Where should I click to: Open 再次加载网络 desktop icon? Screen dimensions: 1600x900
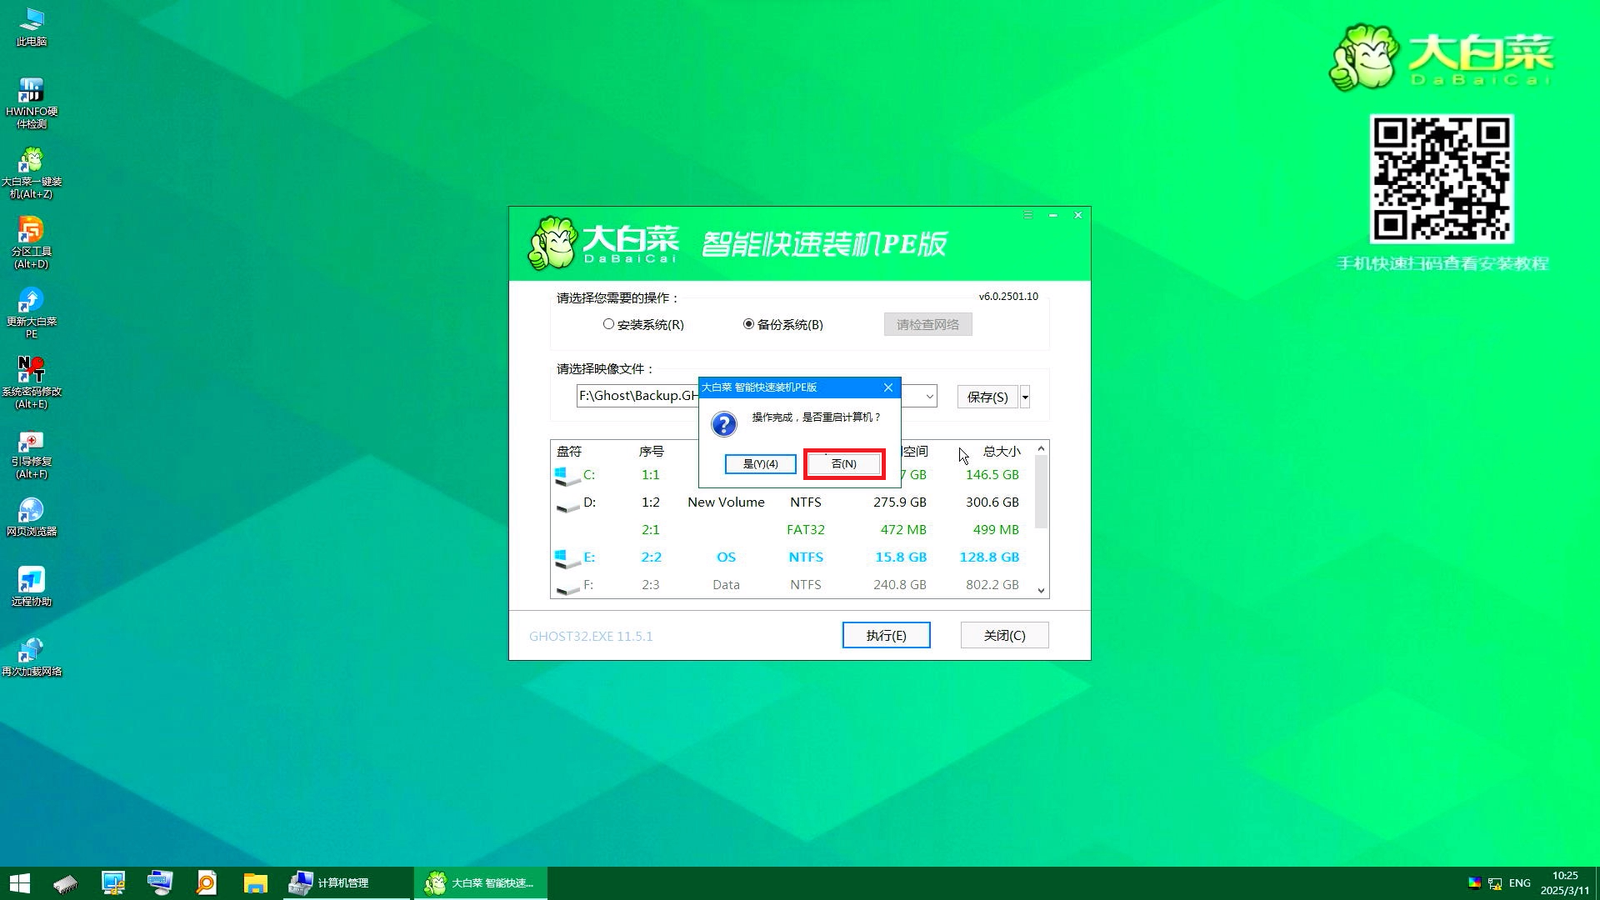pyautogui.click(x=31, y=657)
